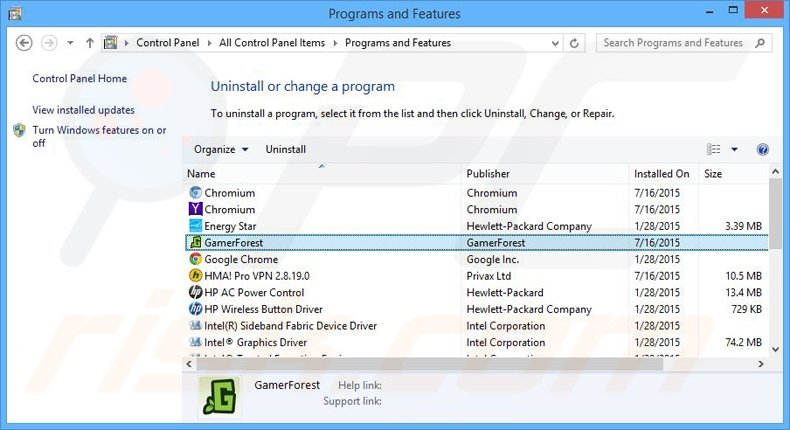Click the horizontal scrollbar right arrow

pos(761,364)
